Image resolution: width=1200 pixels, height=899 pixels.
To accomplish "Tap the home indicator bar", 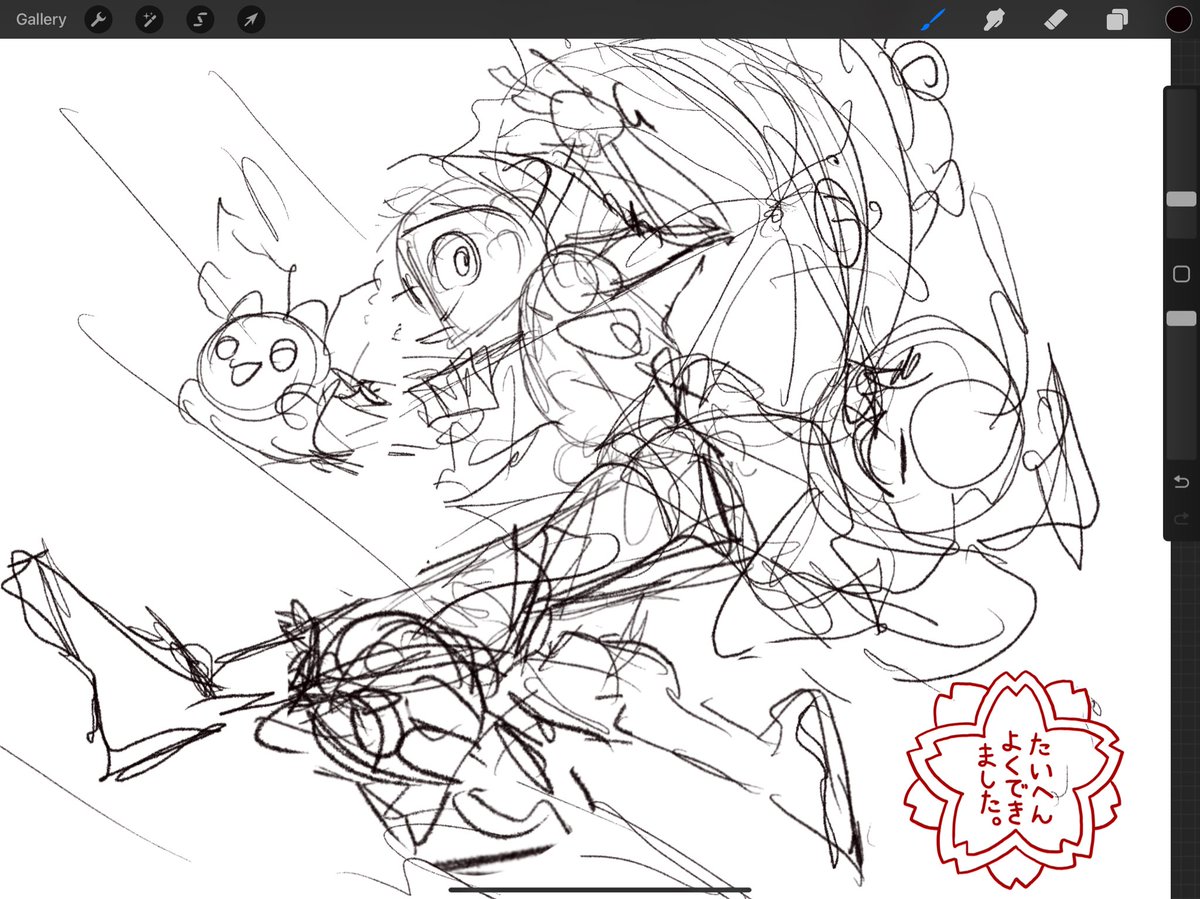I will [x=600, y=889].
